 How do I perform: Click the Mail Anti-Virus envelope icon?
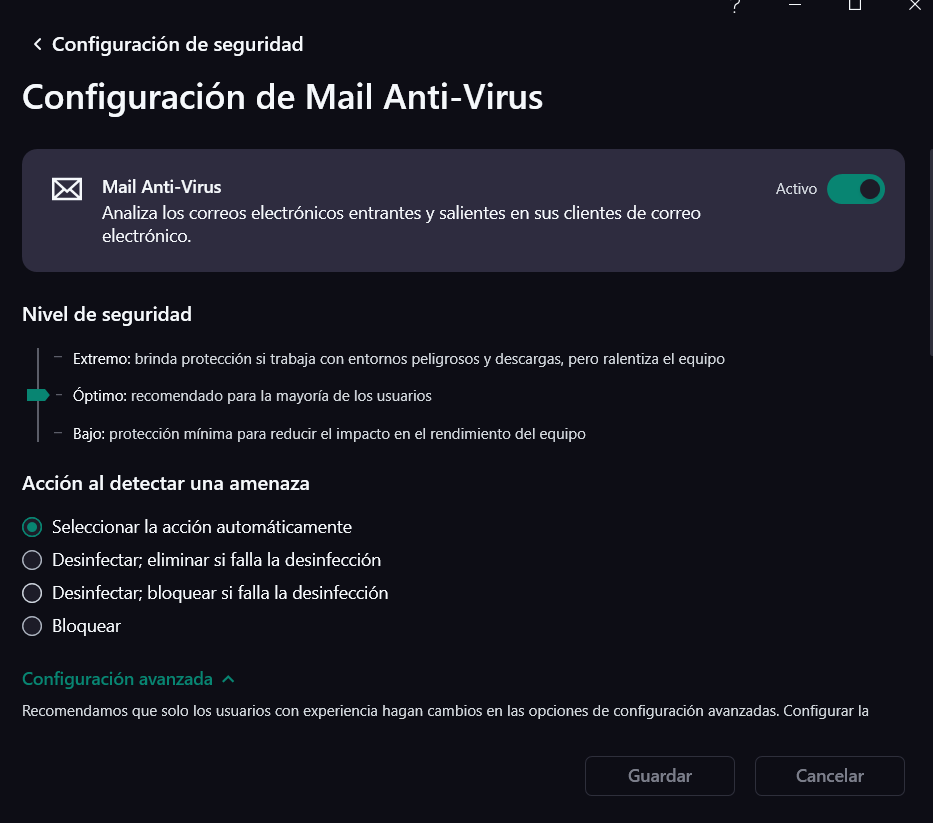click(67, 189)
